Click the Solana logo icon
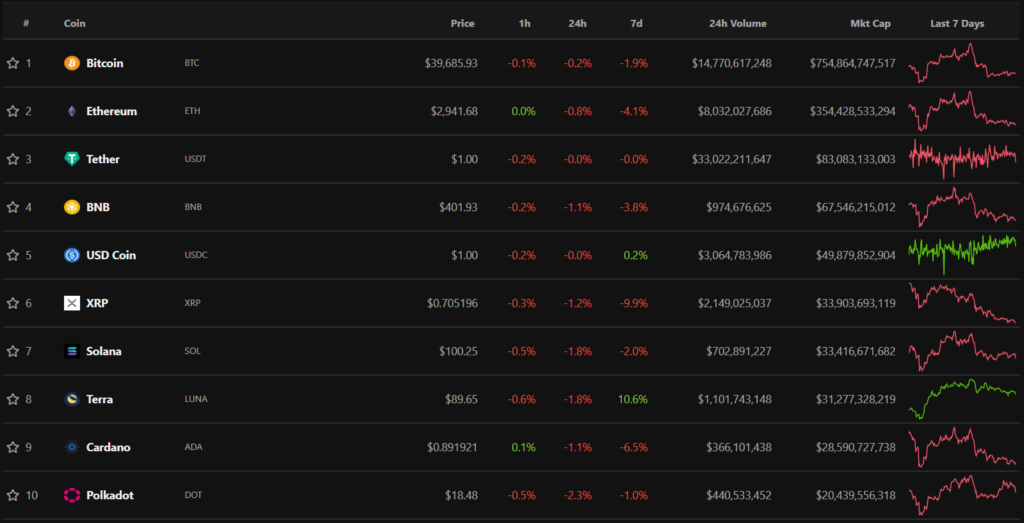 [x=72, y=351]
